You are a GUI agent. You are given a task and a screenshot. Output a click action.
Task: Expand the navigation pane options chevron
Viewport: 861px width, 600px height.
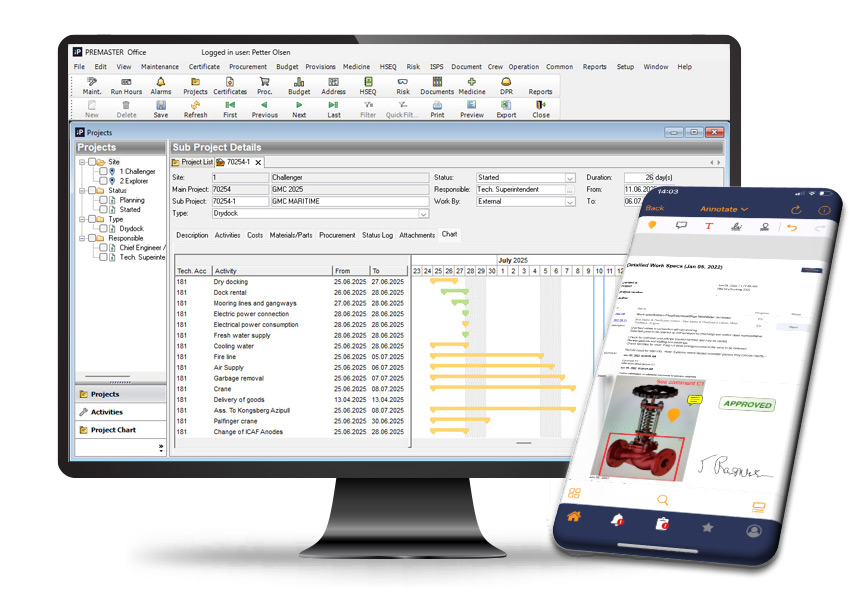click(x=161, y=448)
